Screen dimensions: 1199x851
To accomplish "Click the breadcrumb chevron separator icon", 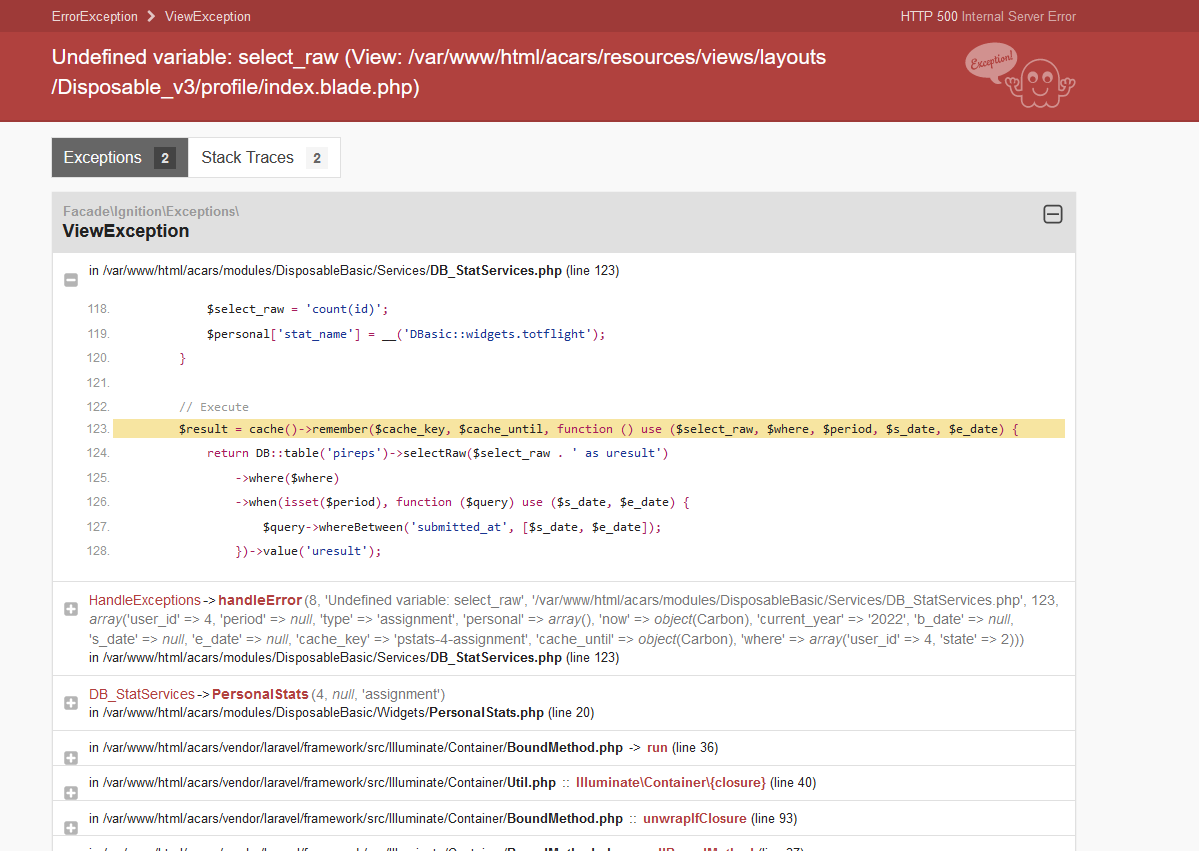I will point(151,16).
